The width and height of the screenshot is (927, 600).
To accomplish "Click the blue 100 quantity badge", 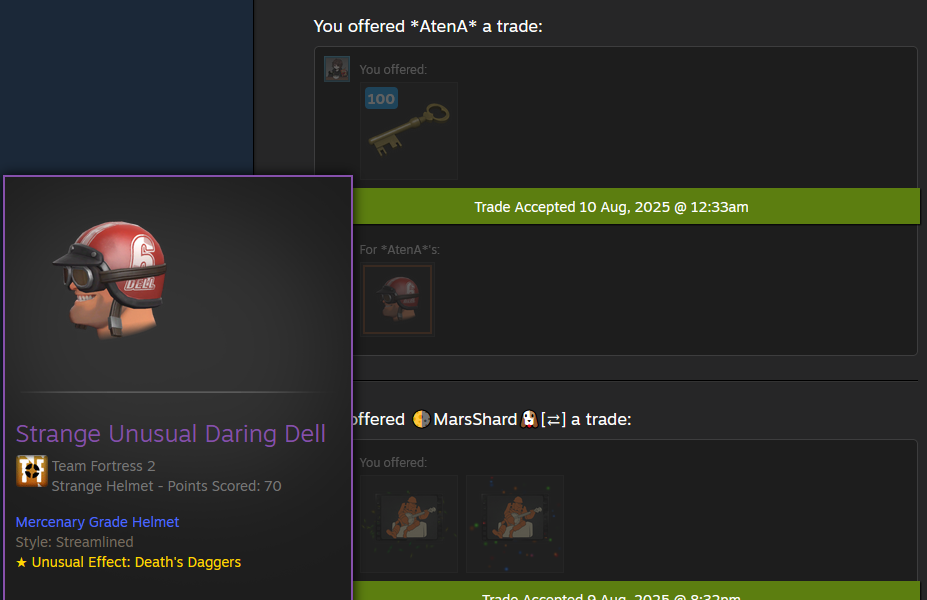I will [x=381, y=99].
